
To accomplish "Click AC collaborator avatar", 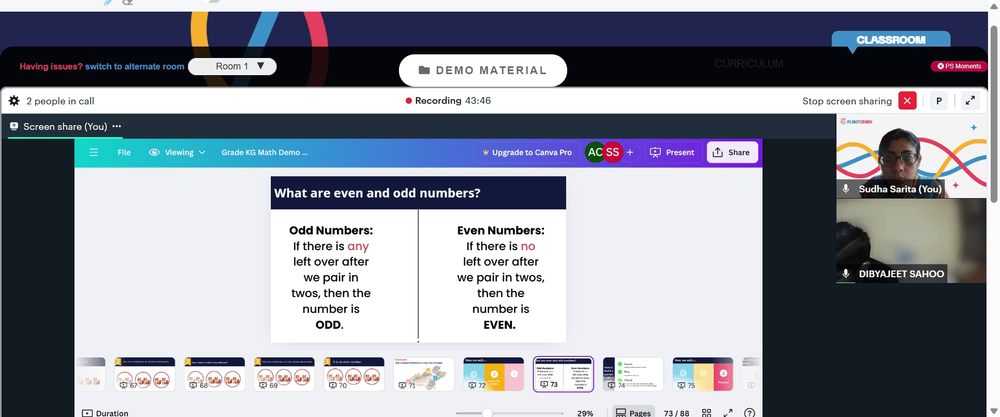I will pyautogui.click(x=595, y=152).
